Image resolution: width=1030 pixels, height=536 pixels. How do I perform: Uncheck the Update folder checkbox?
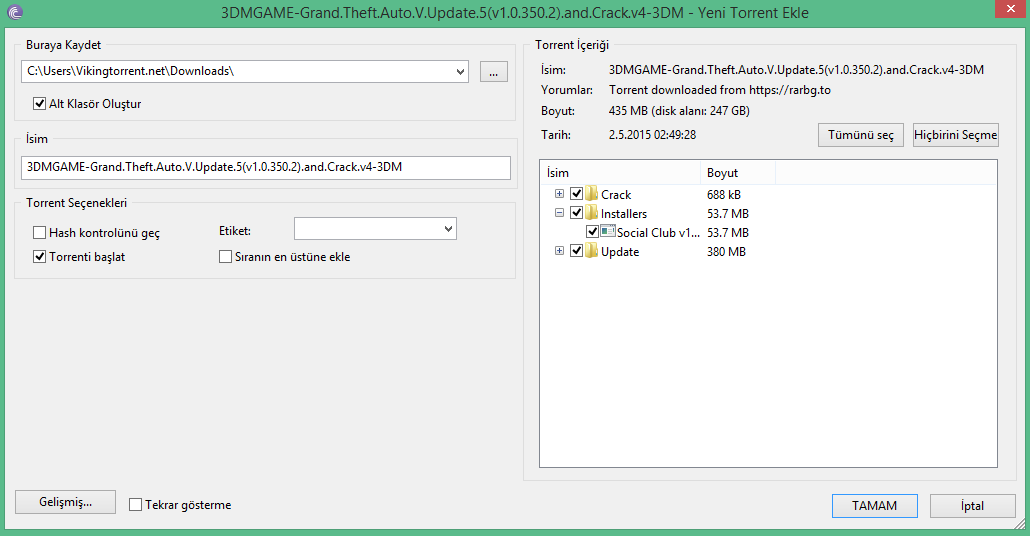tap(576, 251)
